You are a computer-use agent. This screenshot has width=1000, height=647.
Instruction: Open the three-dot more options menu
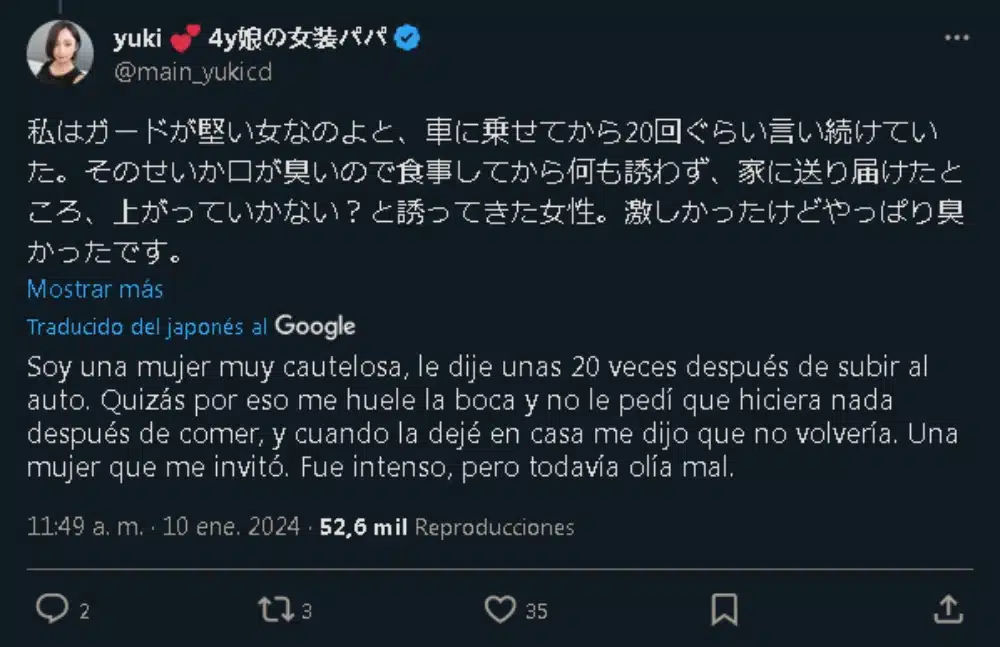click(957, 38)
